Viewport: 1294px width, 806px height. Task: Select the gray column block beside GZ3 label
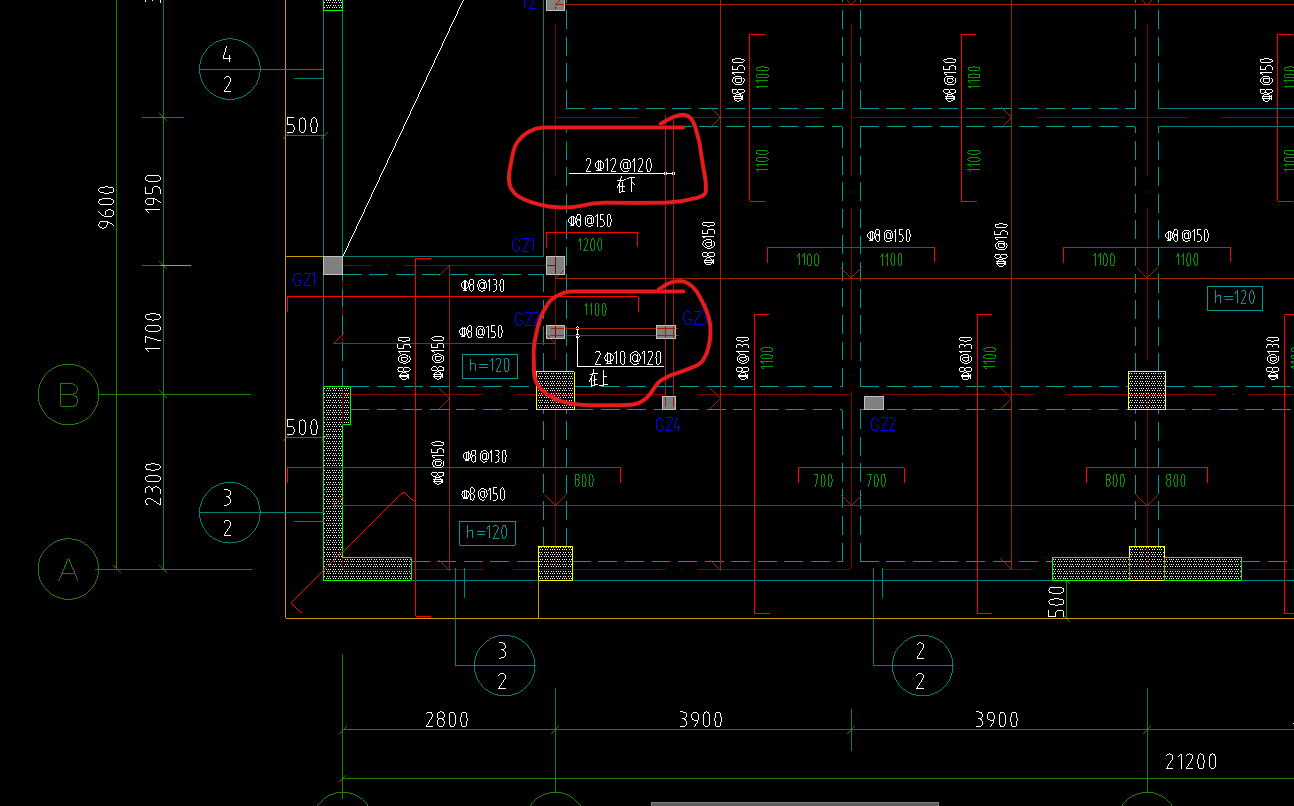[666, 332]
